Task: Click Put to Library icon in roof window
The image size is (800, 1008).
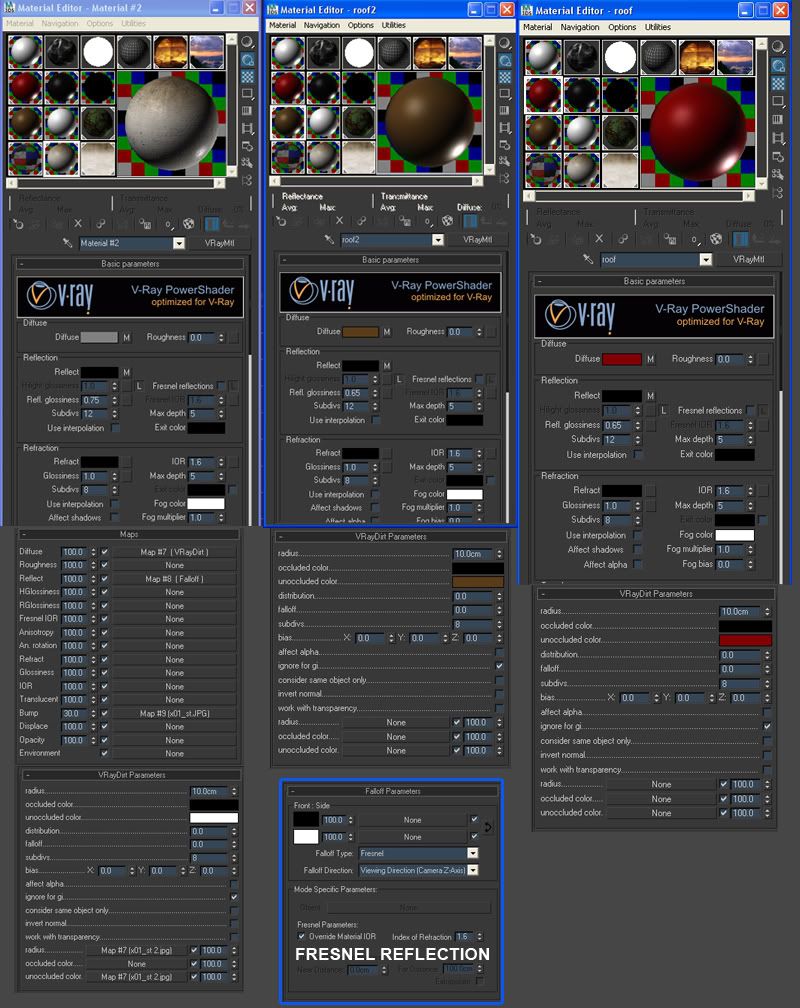Action: (669, 239)
